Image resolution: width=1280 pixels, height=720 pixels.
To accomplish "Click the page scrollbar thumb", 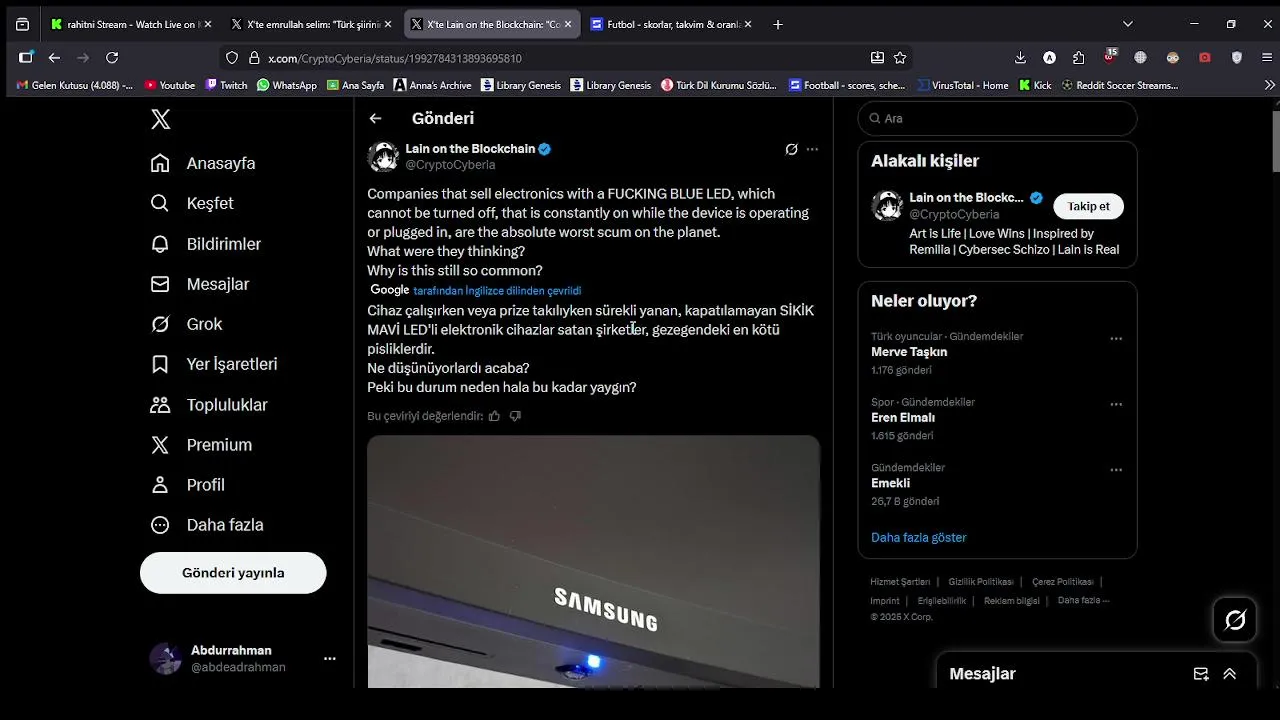I will [1275, 140].
